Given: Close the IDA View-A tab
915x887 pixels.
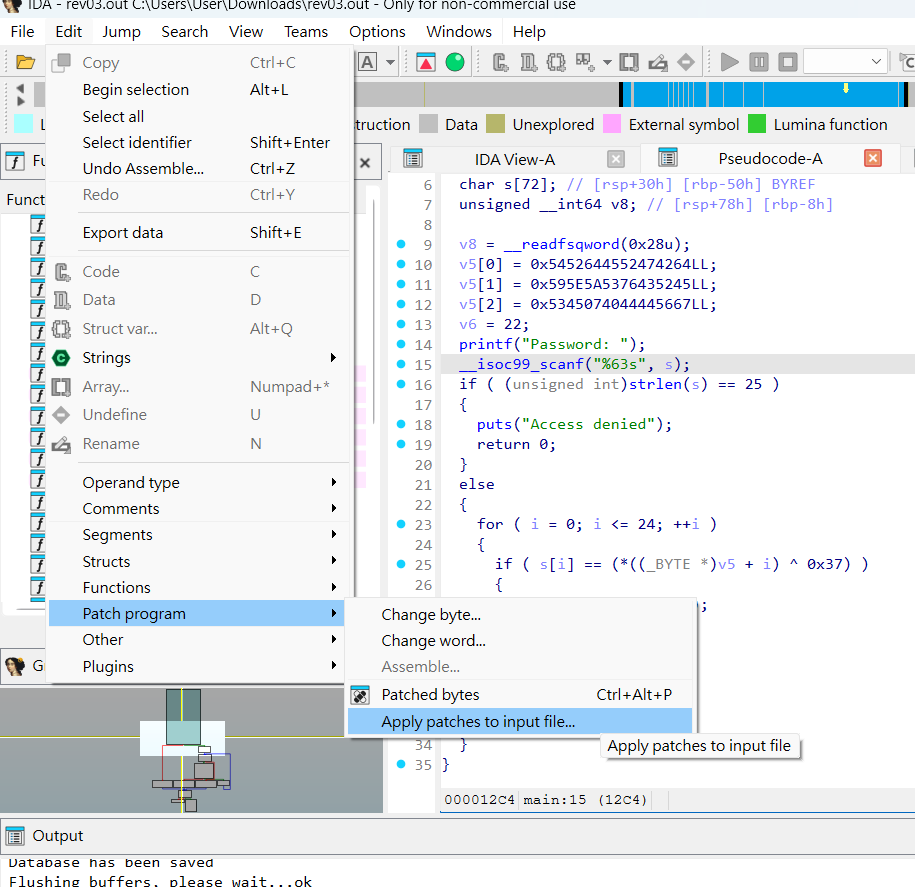Looking at the screenshot, I should click(x=616, y=159).
